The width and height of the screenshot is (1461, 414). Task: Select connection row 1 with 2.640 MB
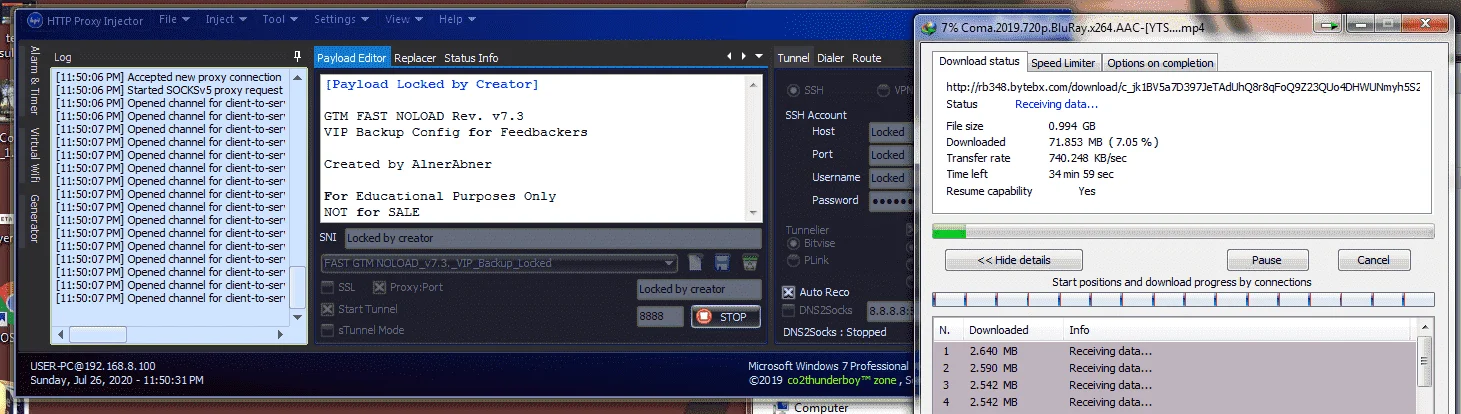coord(1176,351)
